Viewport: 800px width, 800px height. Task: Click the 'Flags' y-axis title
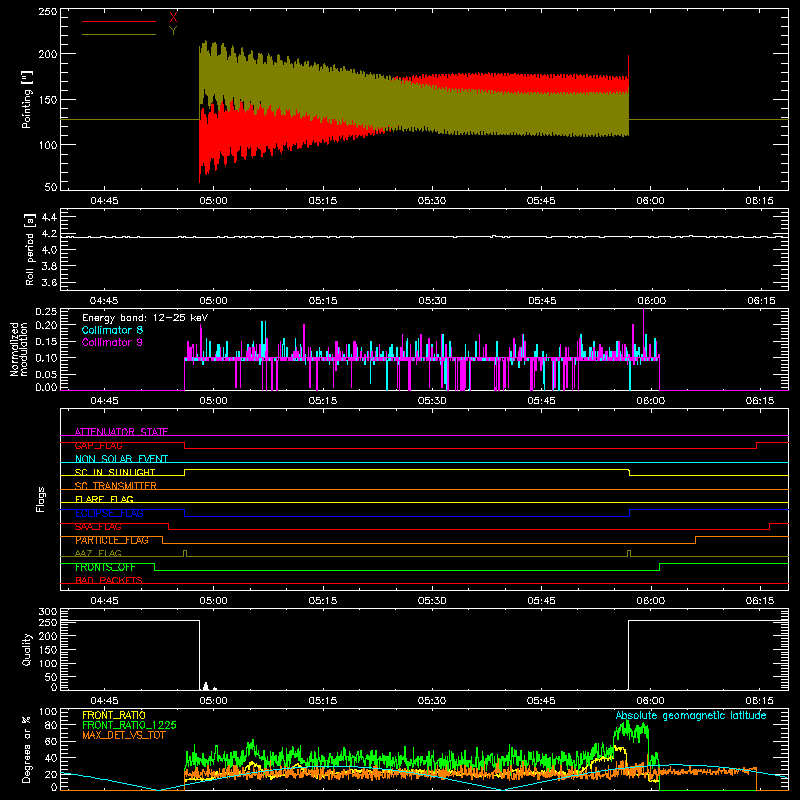click(x=41, y=499)
